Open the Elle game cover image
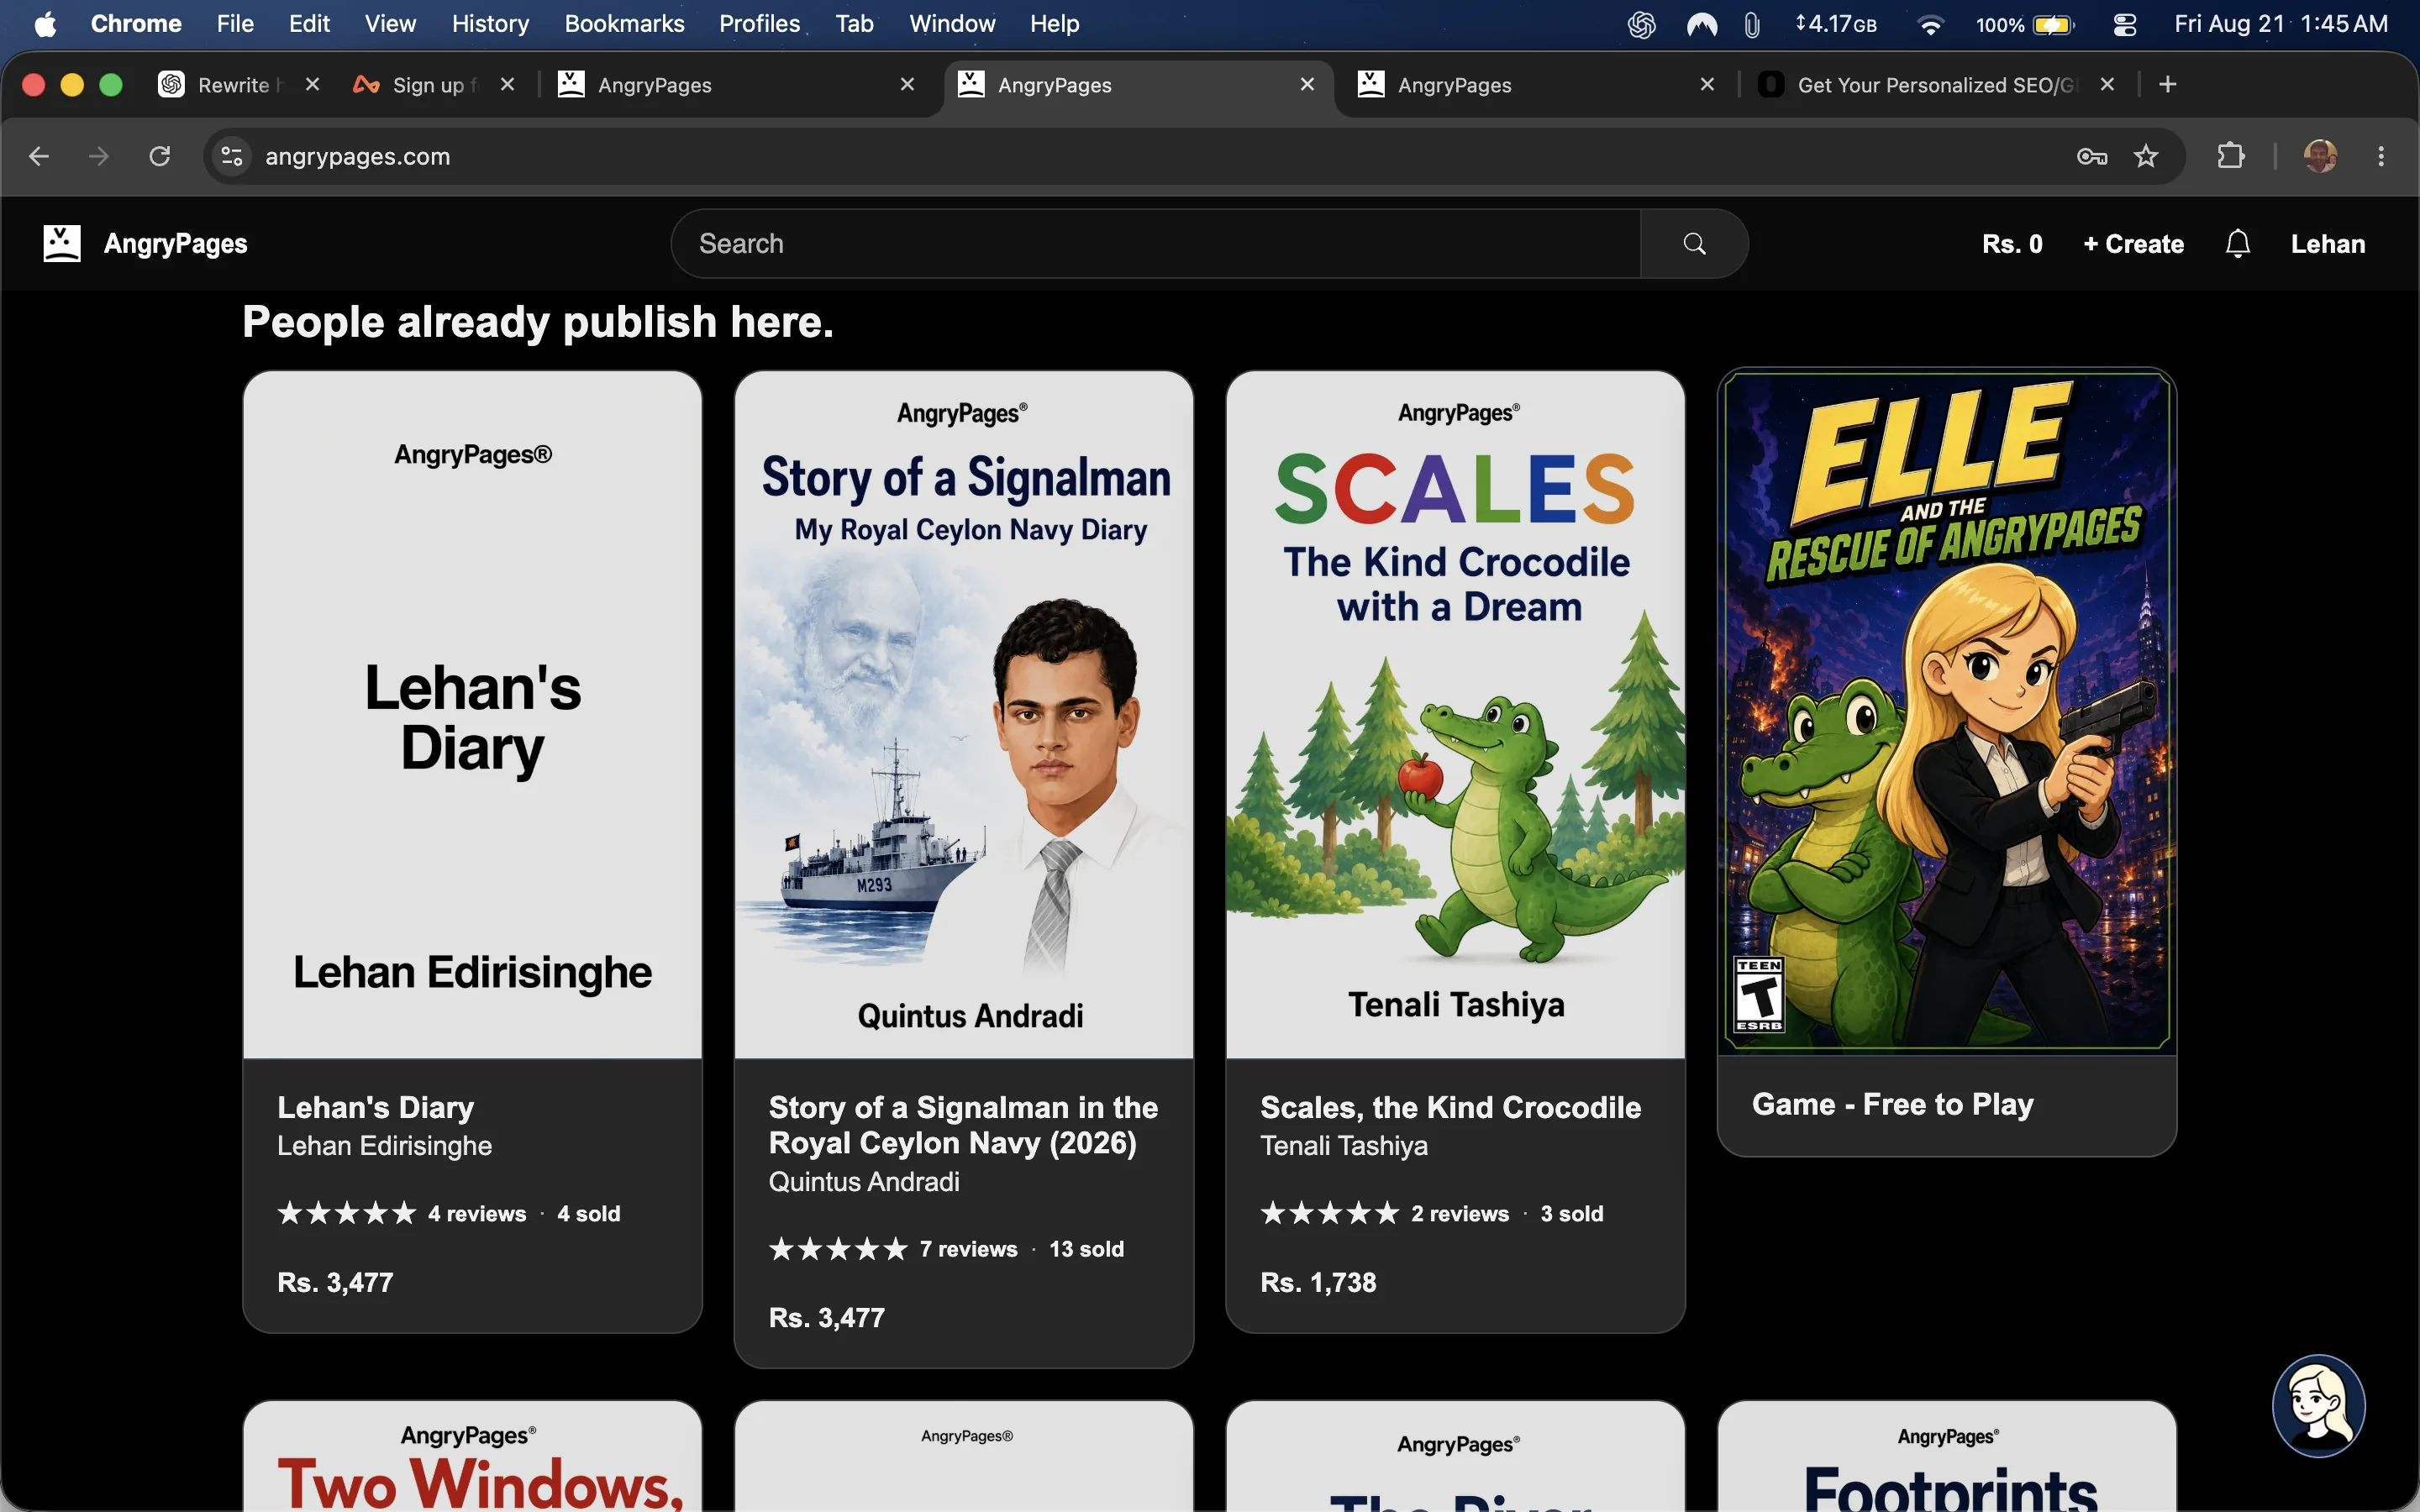This screenshot has width=2420, height=1512. click(x=1946, y=712)
